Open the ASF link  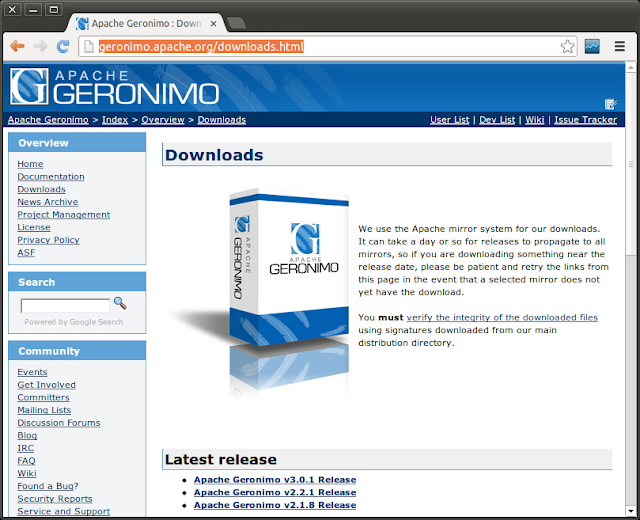pos(26,252)
